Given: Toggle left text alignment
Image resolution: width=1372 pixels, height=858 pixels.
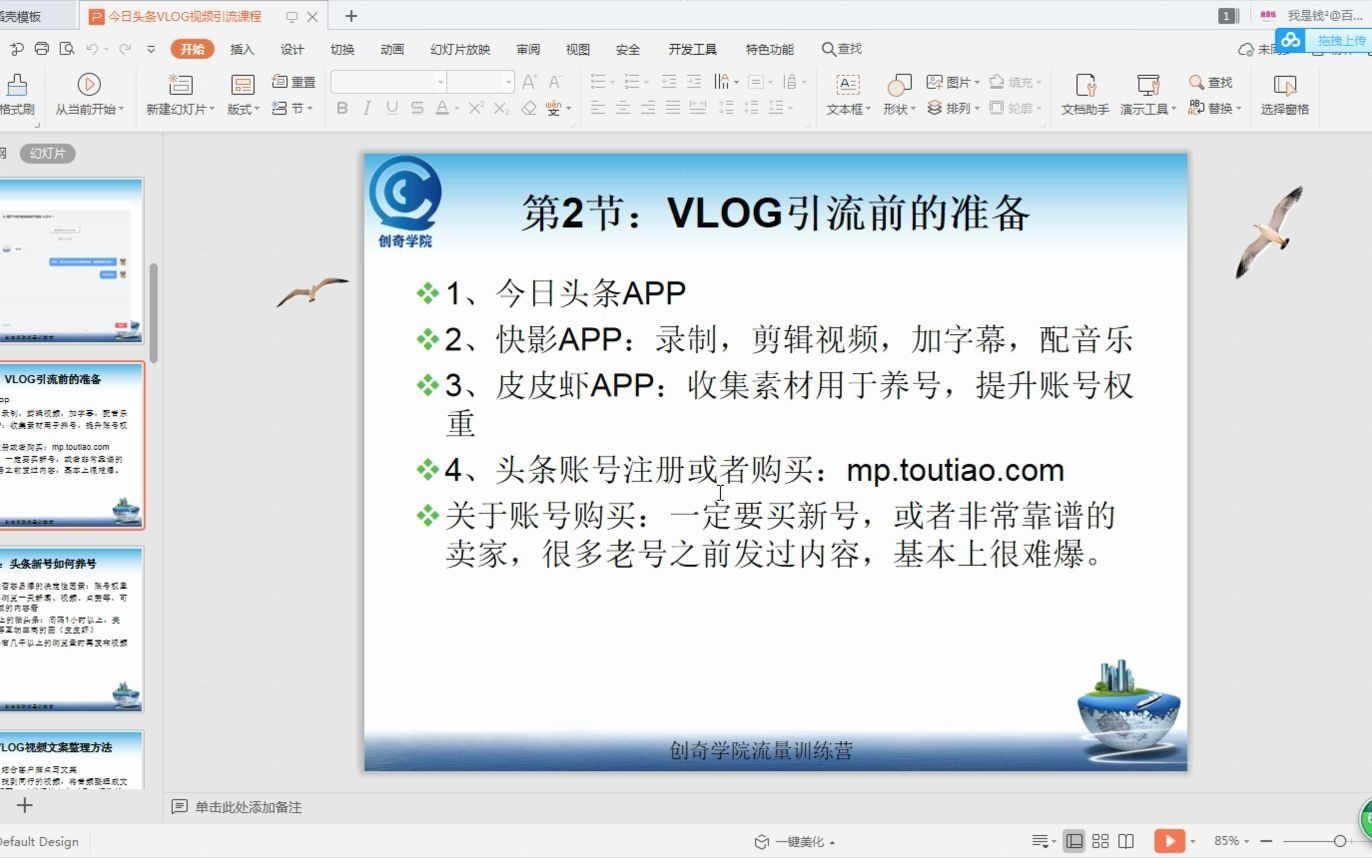Looking at the screenshot, I should click(x=598, y=108).
